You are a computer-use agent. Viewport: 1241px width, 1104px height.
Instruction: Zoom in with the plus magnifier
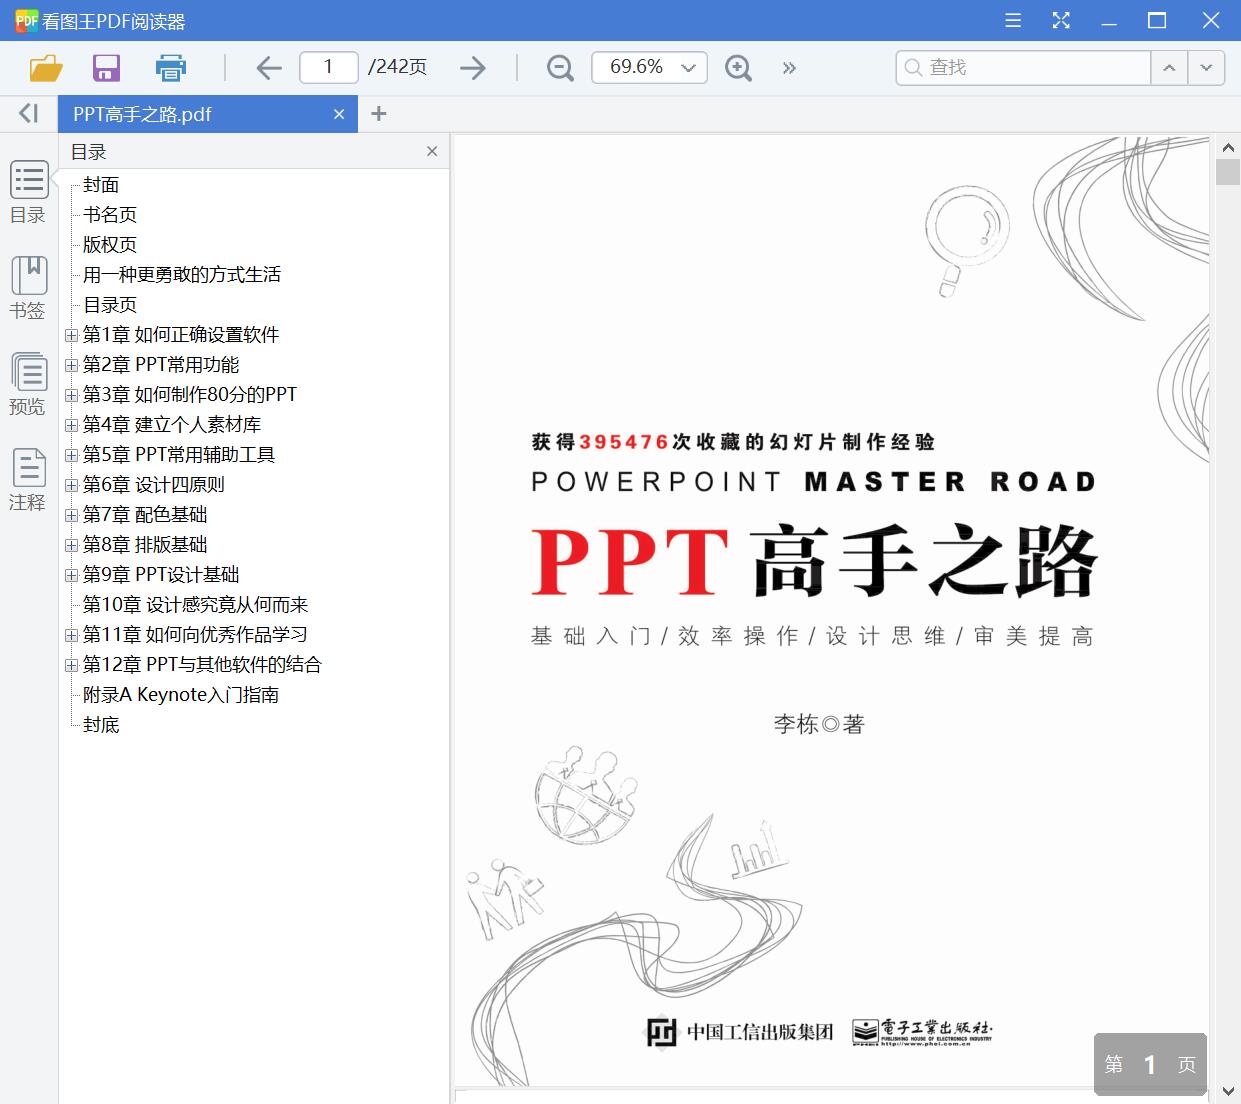[x=738, y=68]
